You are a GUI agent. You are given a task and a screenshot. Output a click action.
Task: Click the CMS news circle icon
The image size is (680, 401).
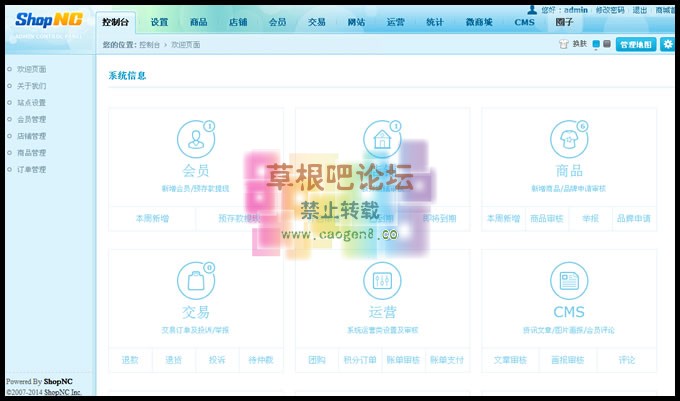[x=568, y=280]
